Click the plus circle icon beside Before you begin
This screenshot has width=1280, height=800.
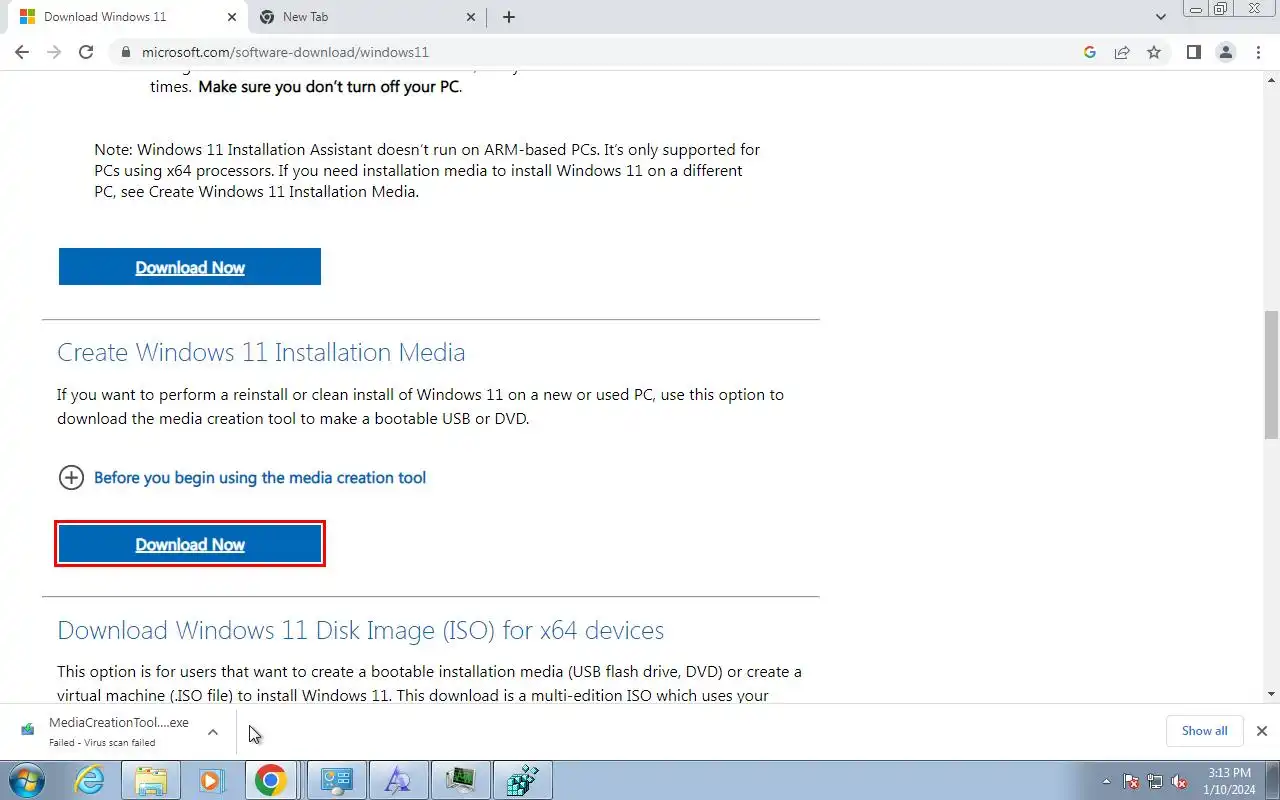[x=71, y=478]
